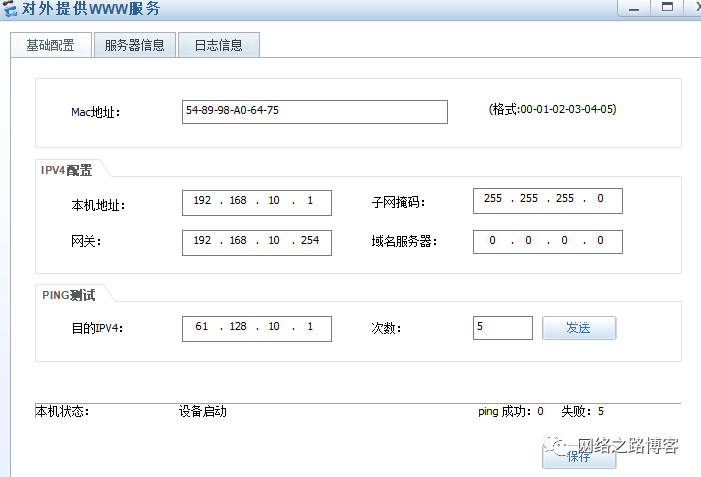Click the IPV4配置 section header
Viewport: 701px width, 477px height.
click(67, 170)
